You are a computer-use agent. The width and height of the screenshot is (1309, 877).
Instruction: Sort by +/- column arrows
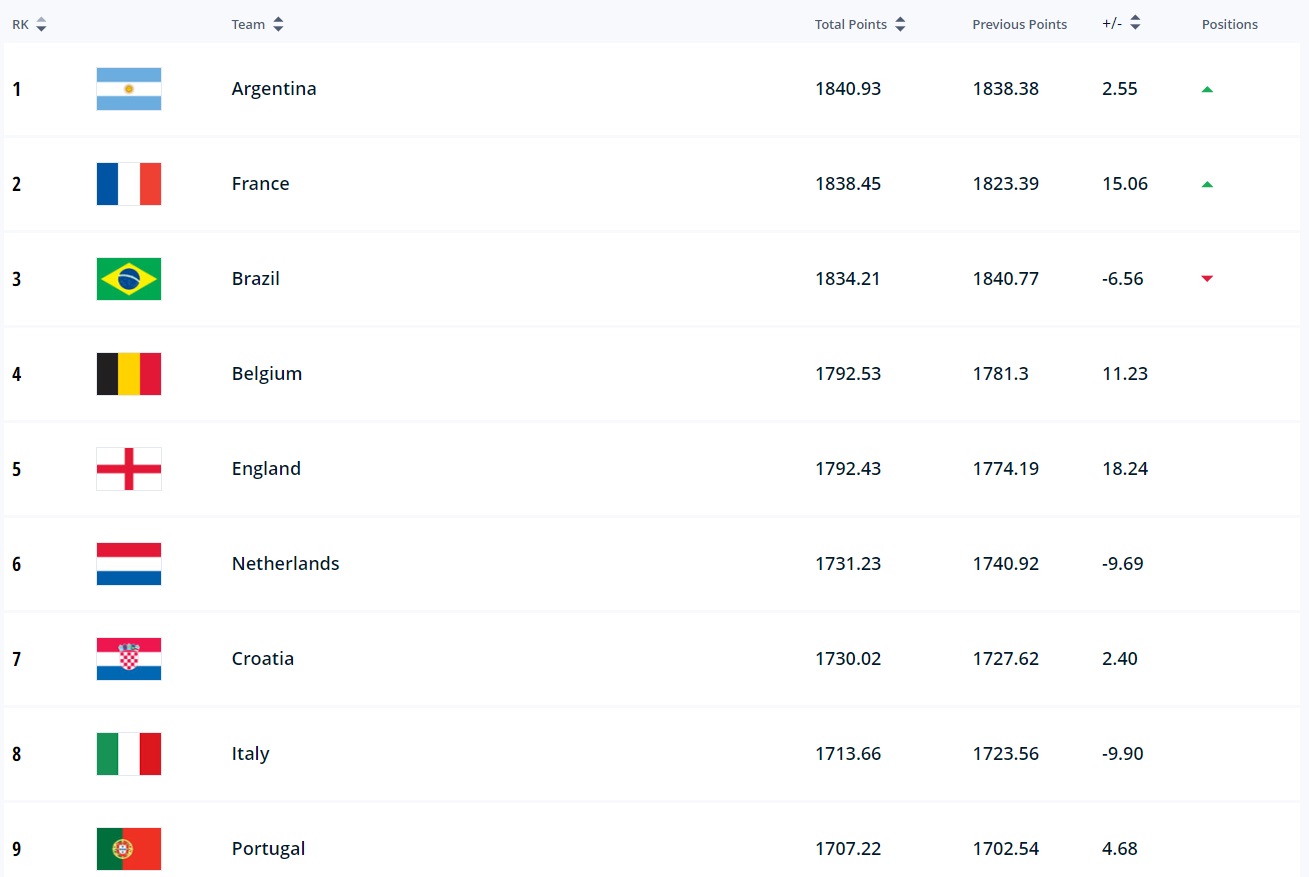coord(1136,24)
